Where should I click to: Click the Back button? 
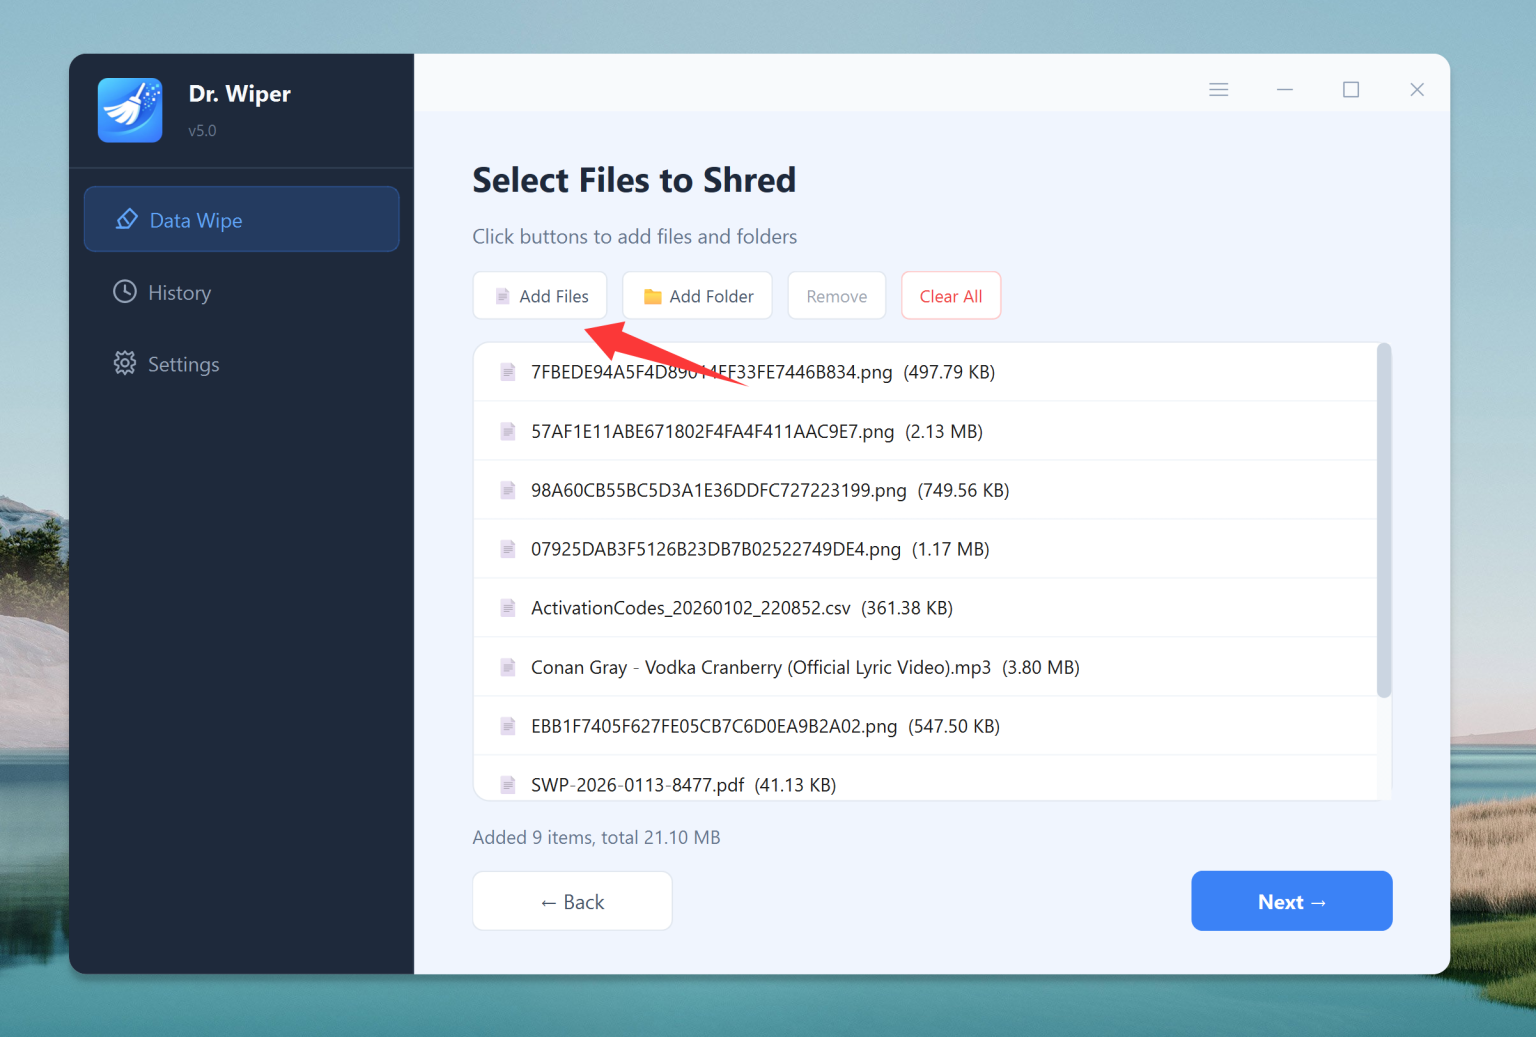click(x=571, y=901)
